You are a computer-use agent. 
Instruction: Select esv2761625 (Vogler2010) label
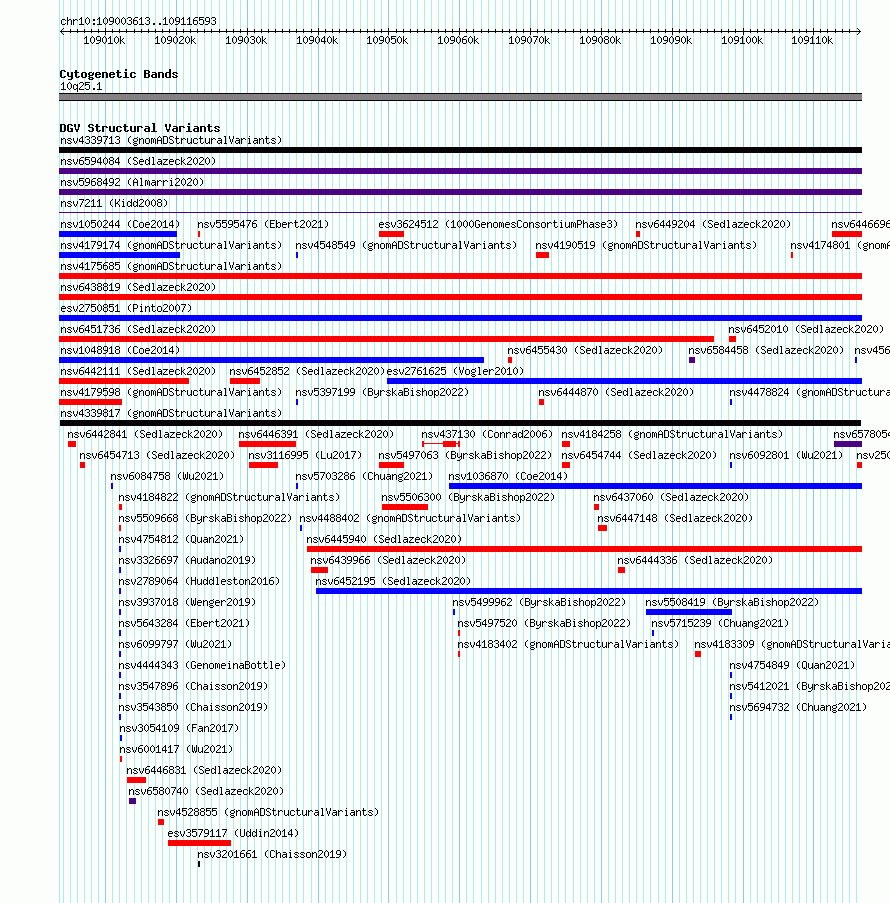click(x=456, y=371)
